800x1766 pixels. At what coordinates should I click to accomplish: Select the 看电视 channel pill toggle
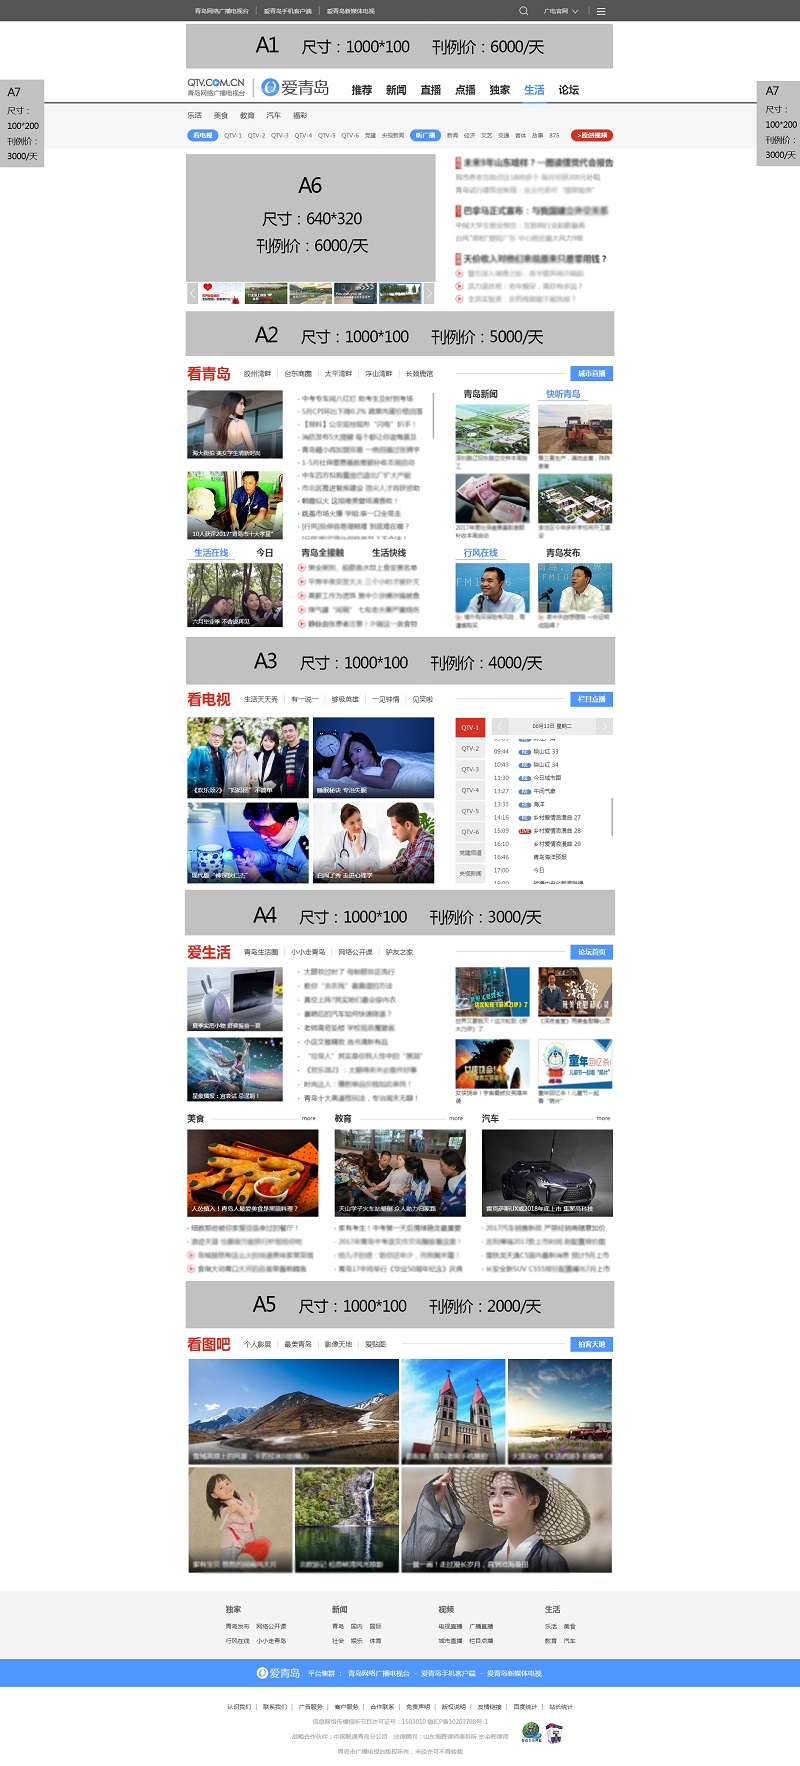(203, 135)
